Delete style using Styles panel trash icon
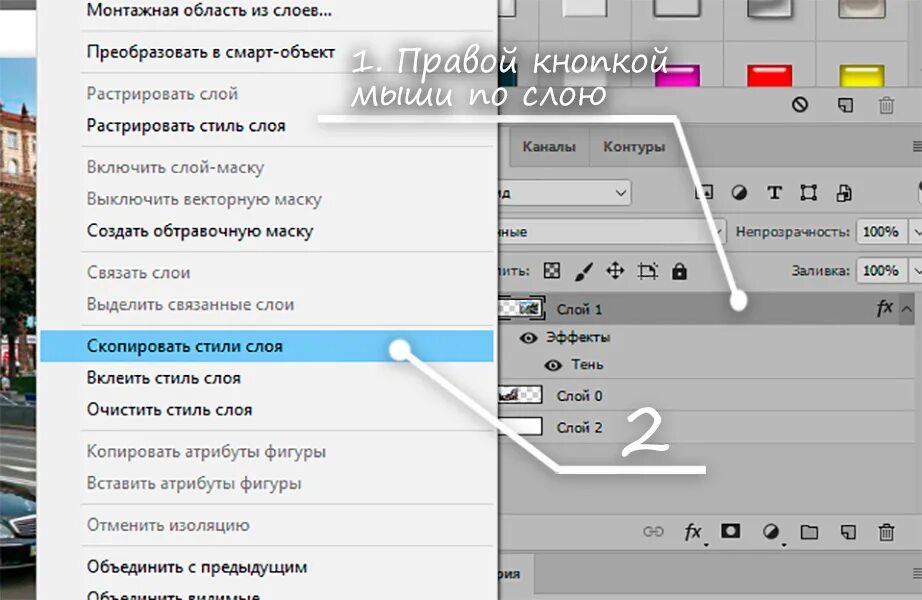Viewport: 922px width, 600px height. click(x=886, y=105)
